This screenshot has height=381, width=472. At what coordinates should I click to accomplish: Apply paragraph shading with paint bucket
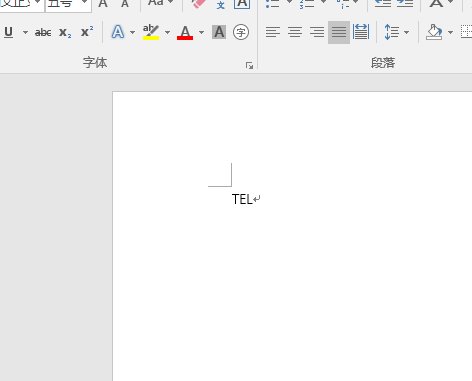[x=434, y=32]
